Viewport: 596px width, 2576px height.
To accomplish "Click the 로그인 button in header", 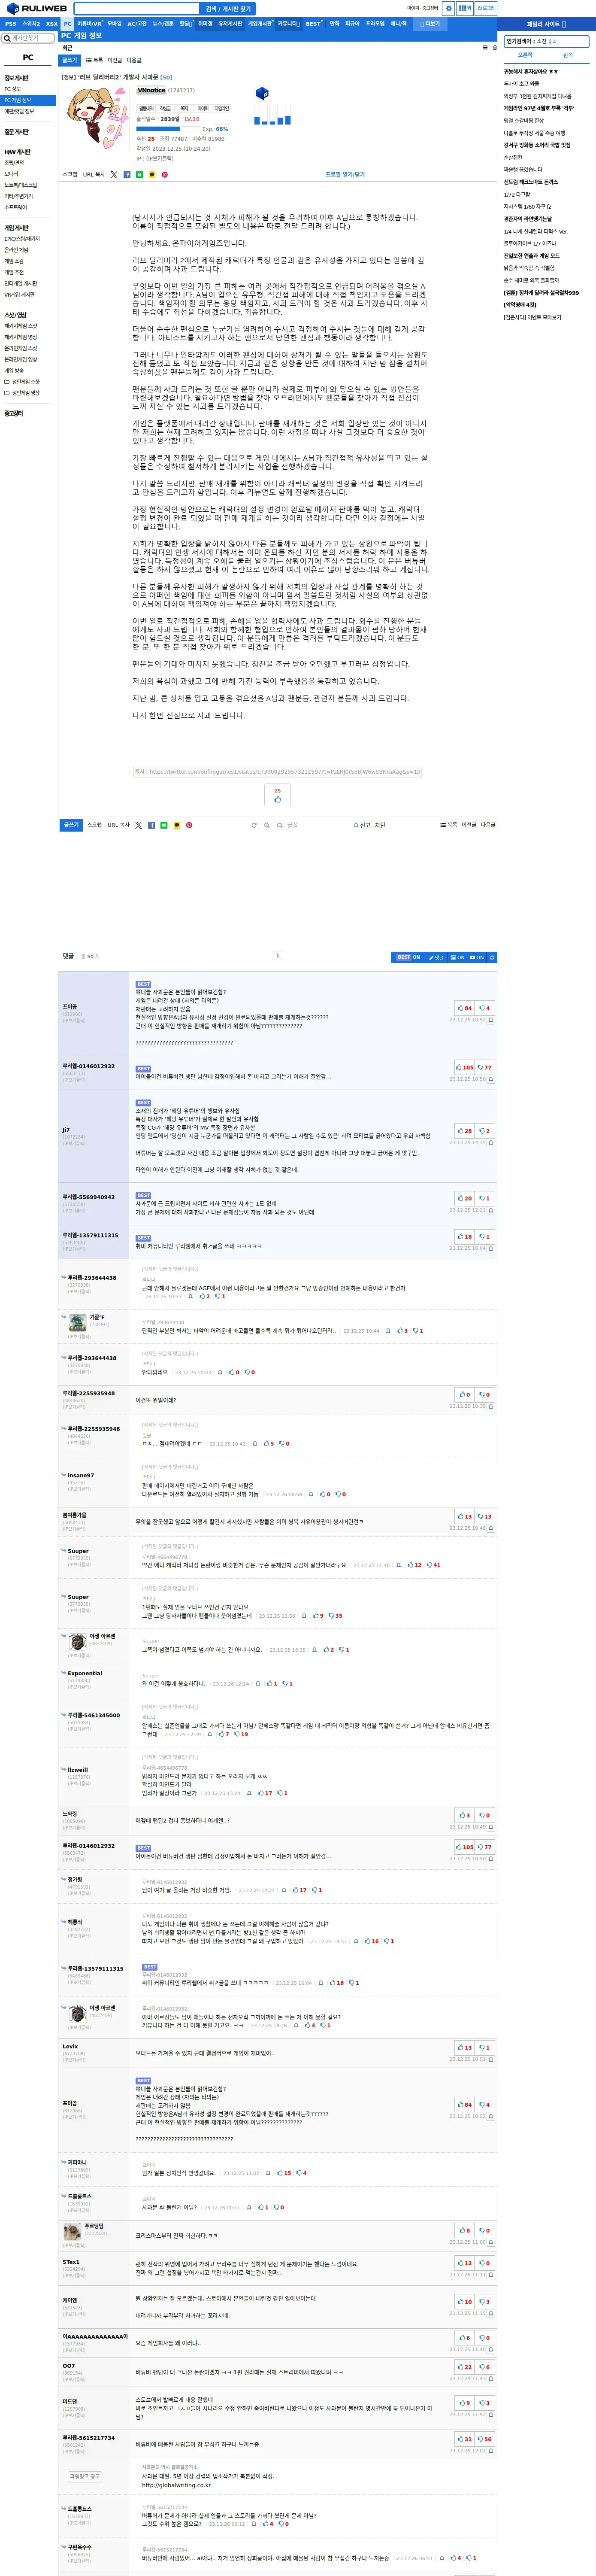I will 486,8.
